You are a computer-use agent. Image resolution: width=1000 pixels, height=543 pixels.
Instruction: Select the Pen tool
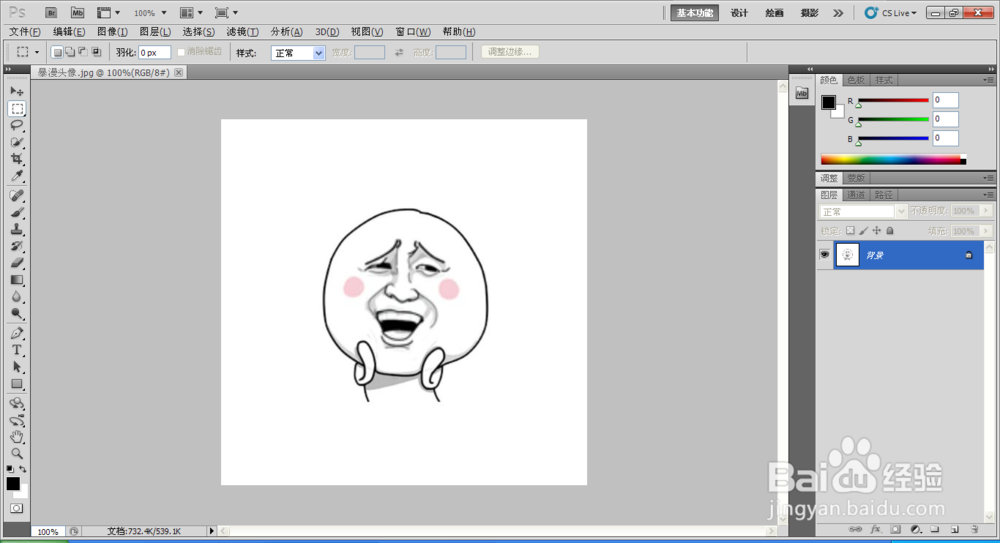(17, 333)
